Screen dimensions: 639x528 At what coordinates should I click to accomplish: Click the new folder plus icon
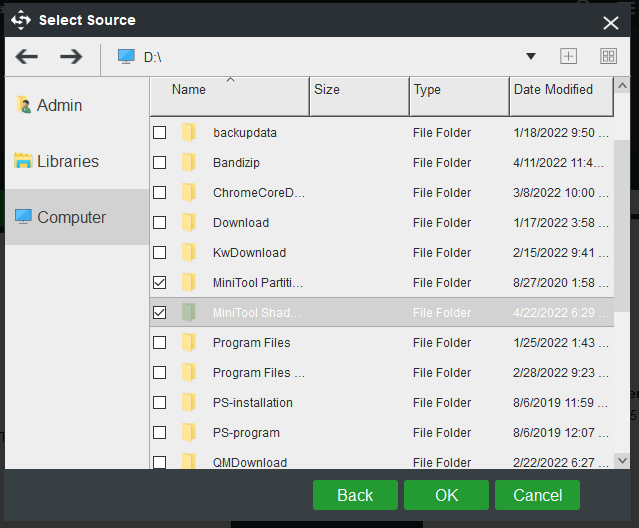point(568,56)
